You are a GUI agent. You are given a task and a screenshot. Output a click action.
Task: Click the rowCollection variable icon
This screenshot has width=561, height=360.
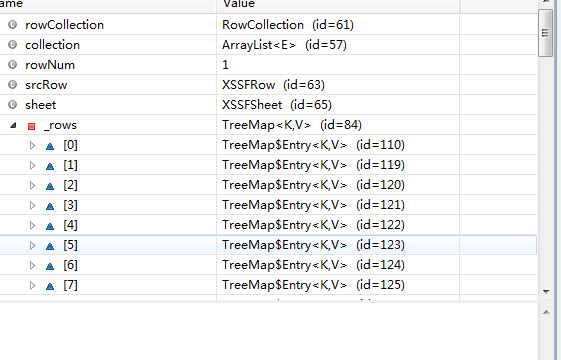[13, 25]
